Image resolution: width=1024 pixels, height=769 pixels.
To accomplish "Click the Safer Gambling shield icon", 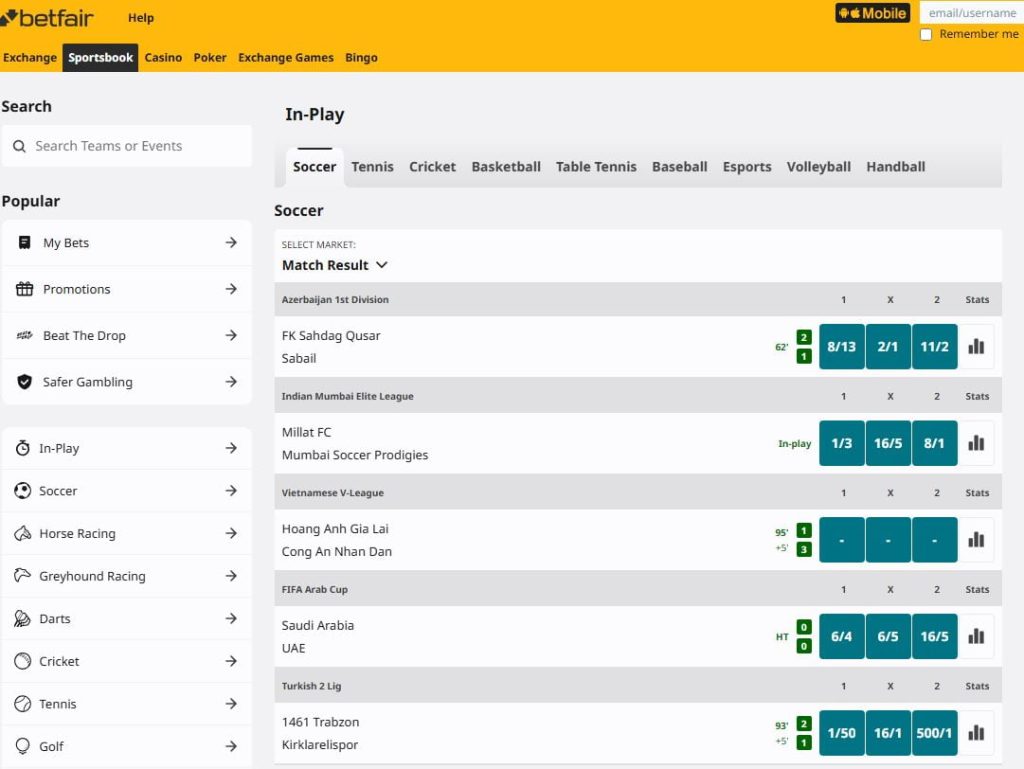I will click(x=24, y=382).
